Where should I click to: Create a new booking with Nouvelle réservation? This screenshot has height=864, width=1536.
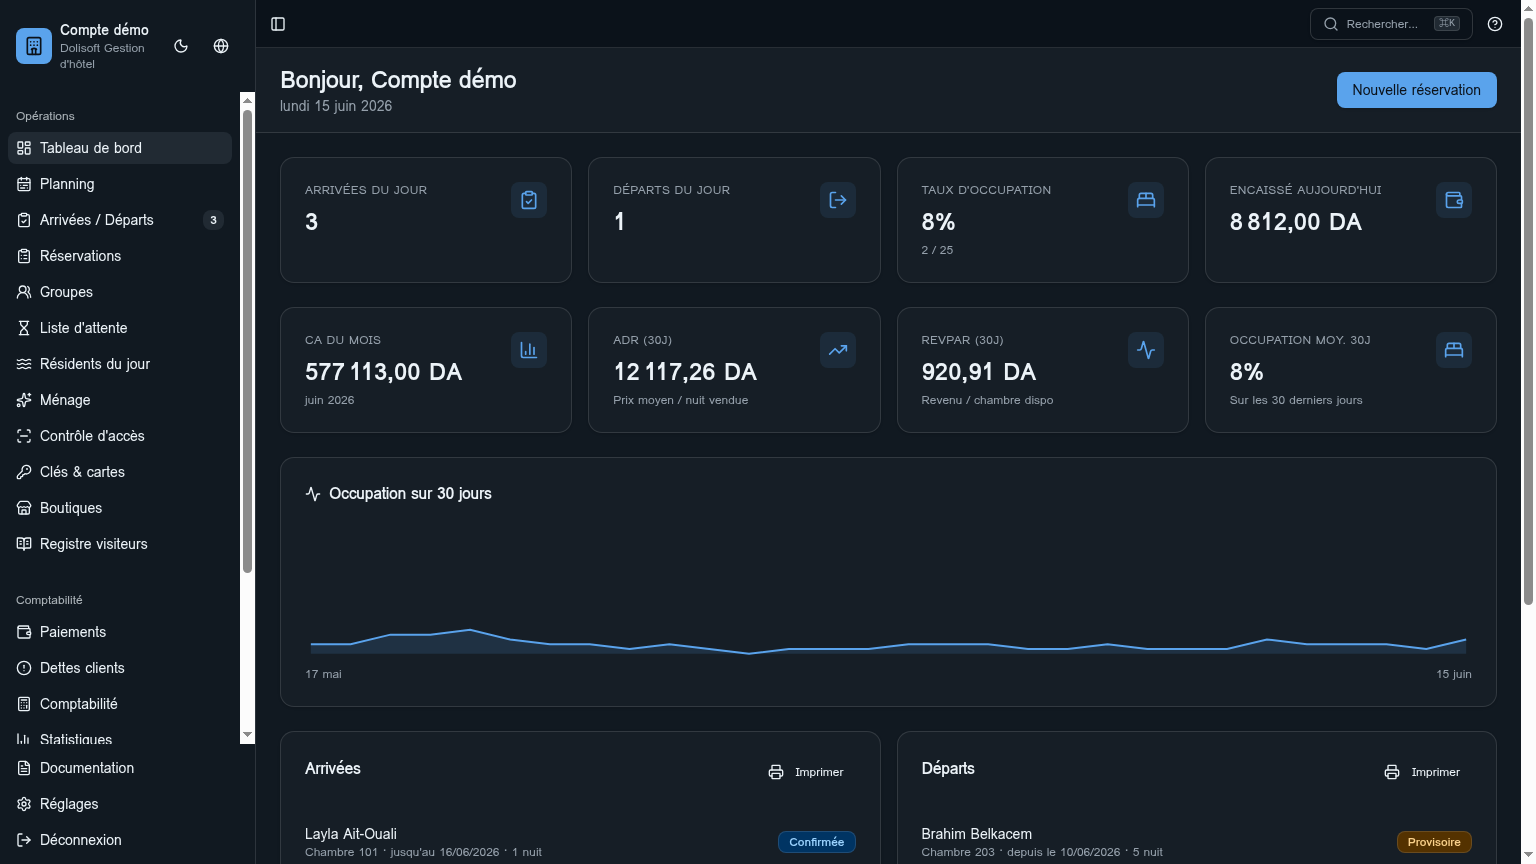pyautogui.click(x=1416, y=90)
